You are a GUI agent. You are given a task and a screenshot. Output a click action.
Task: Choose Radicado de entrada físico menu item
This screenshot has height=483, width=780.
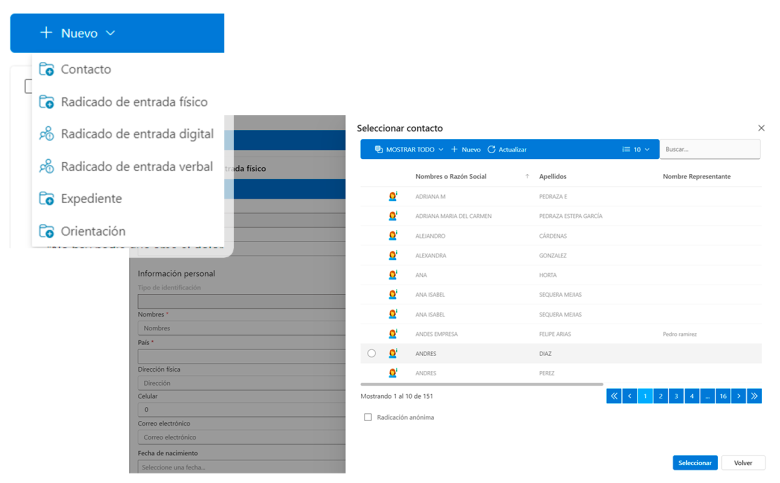click(x=134, y=102)
